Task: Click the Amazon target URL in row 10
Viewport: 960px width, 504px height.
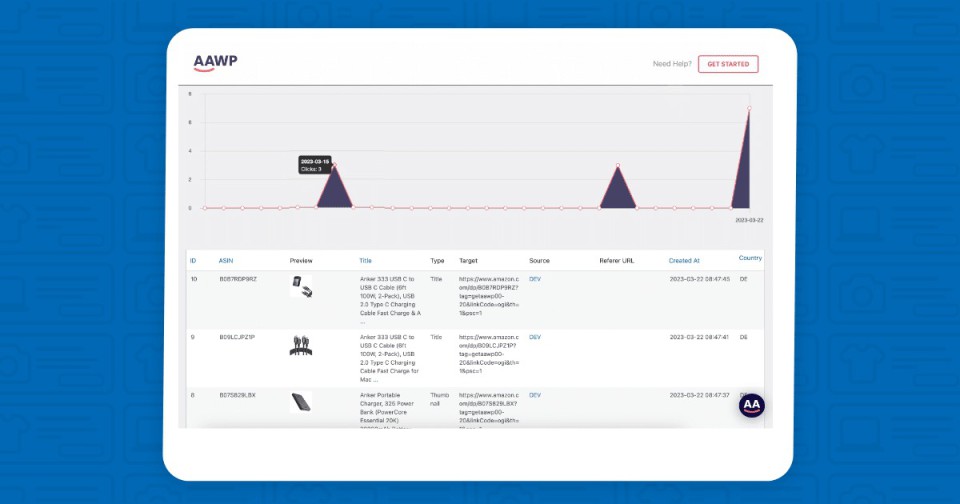Action: click(486, 296)
